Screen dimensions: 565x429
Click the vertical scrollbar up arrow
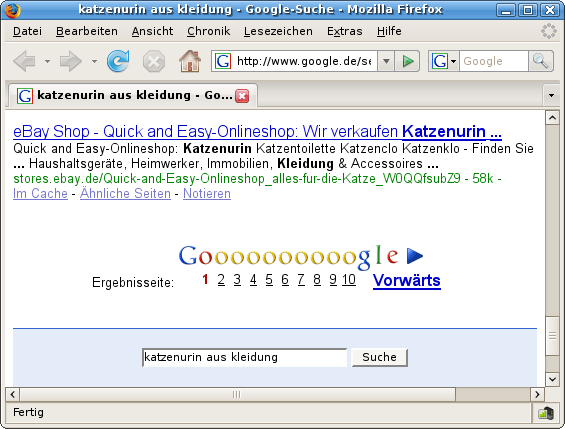552,118
